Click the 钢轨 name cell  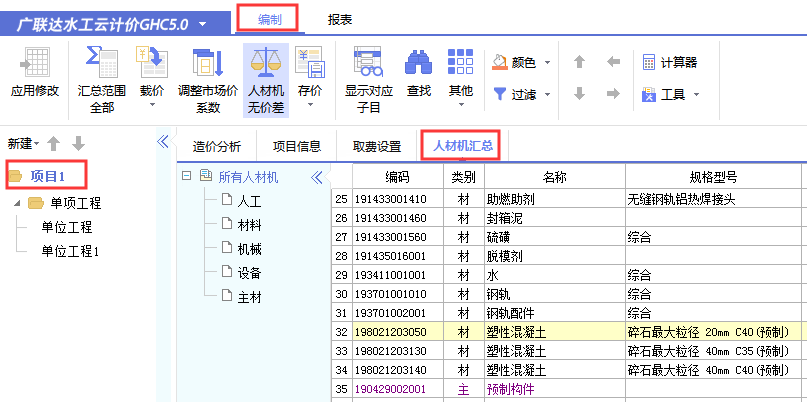click(x=555, y=294)
